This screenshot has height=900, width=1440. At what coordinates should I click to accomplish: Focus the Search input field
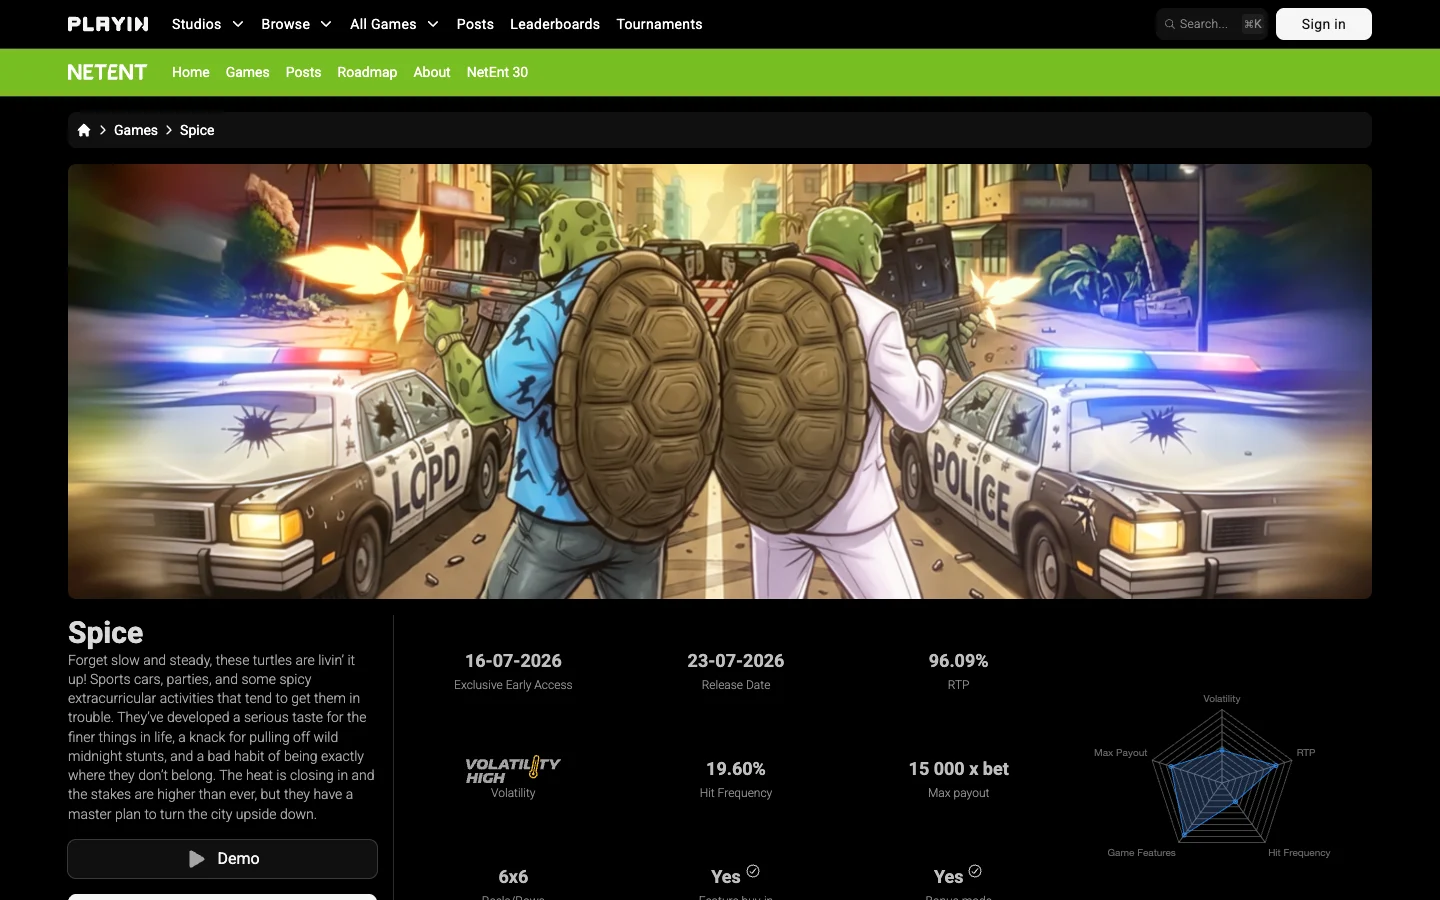[1211, 24]
